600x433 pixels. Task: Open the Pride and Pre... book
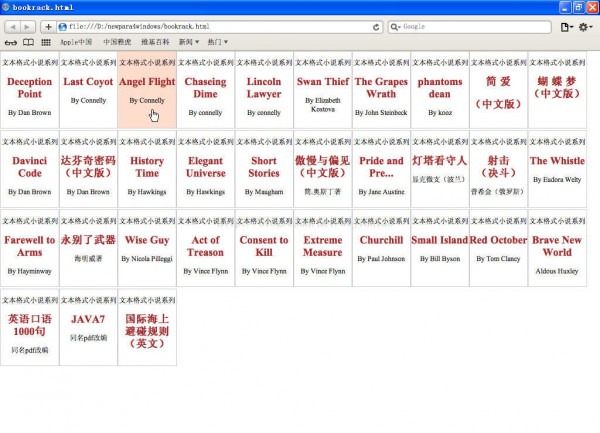381,167
